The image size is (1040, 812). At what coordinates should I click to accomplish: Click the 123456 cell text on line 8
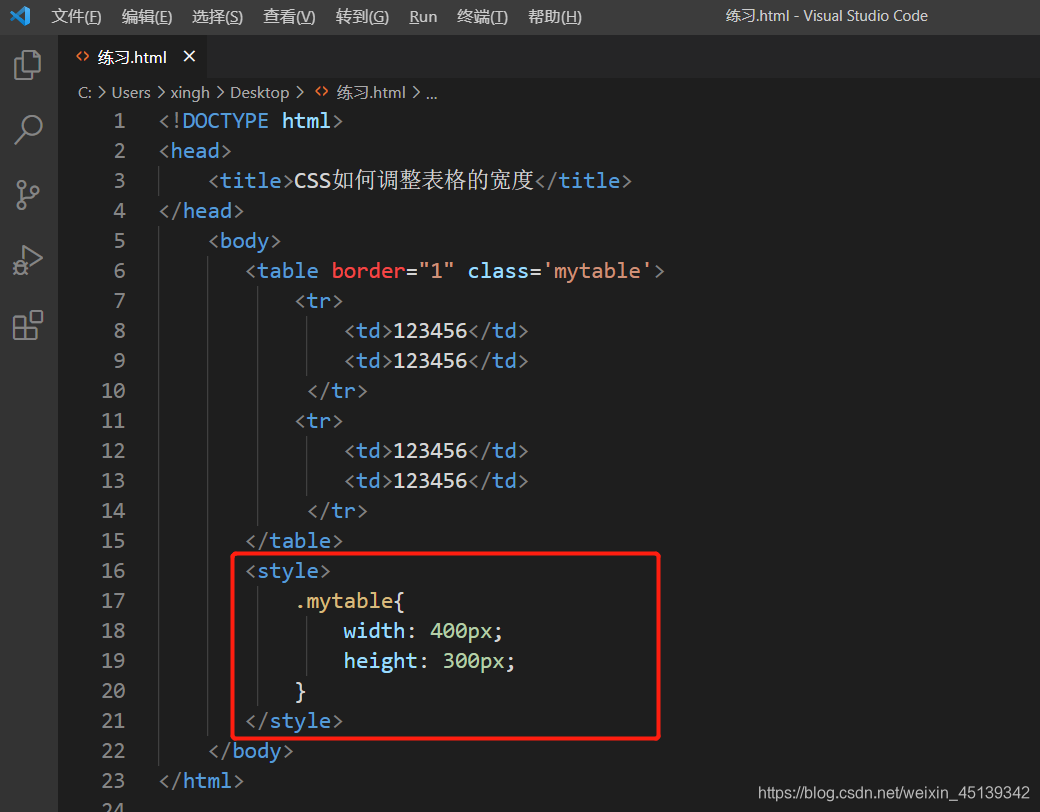coord(430,330)
